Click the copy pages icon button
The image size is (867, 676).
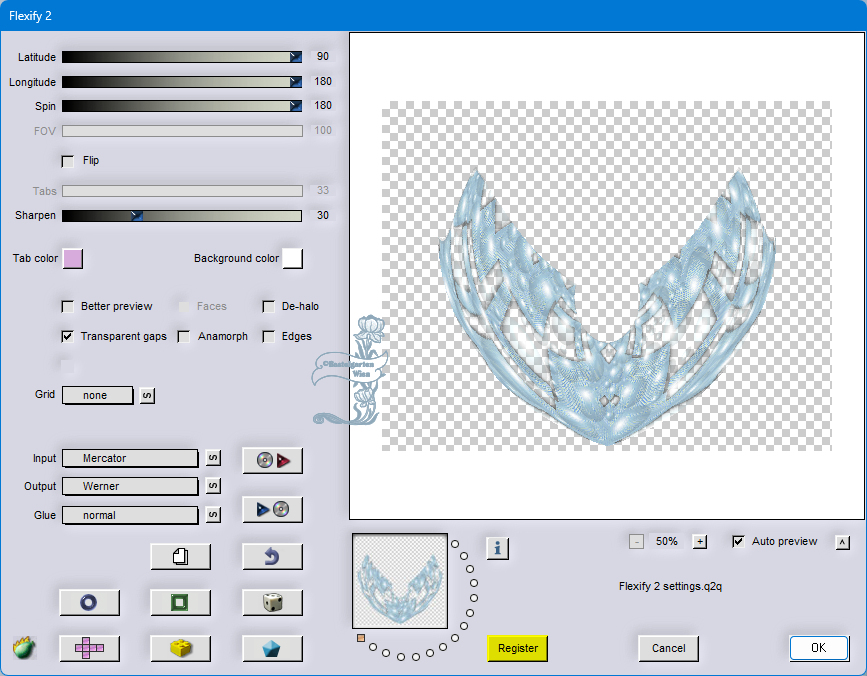[181, 556]
